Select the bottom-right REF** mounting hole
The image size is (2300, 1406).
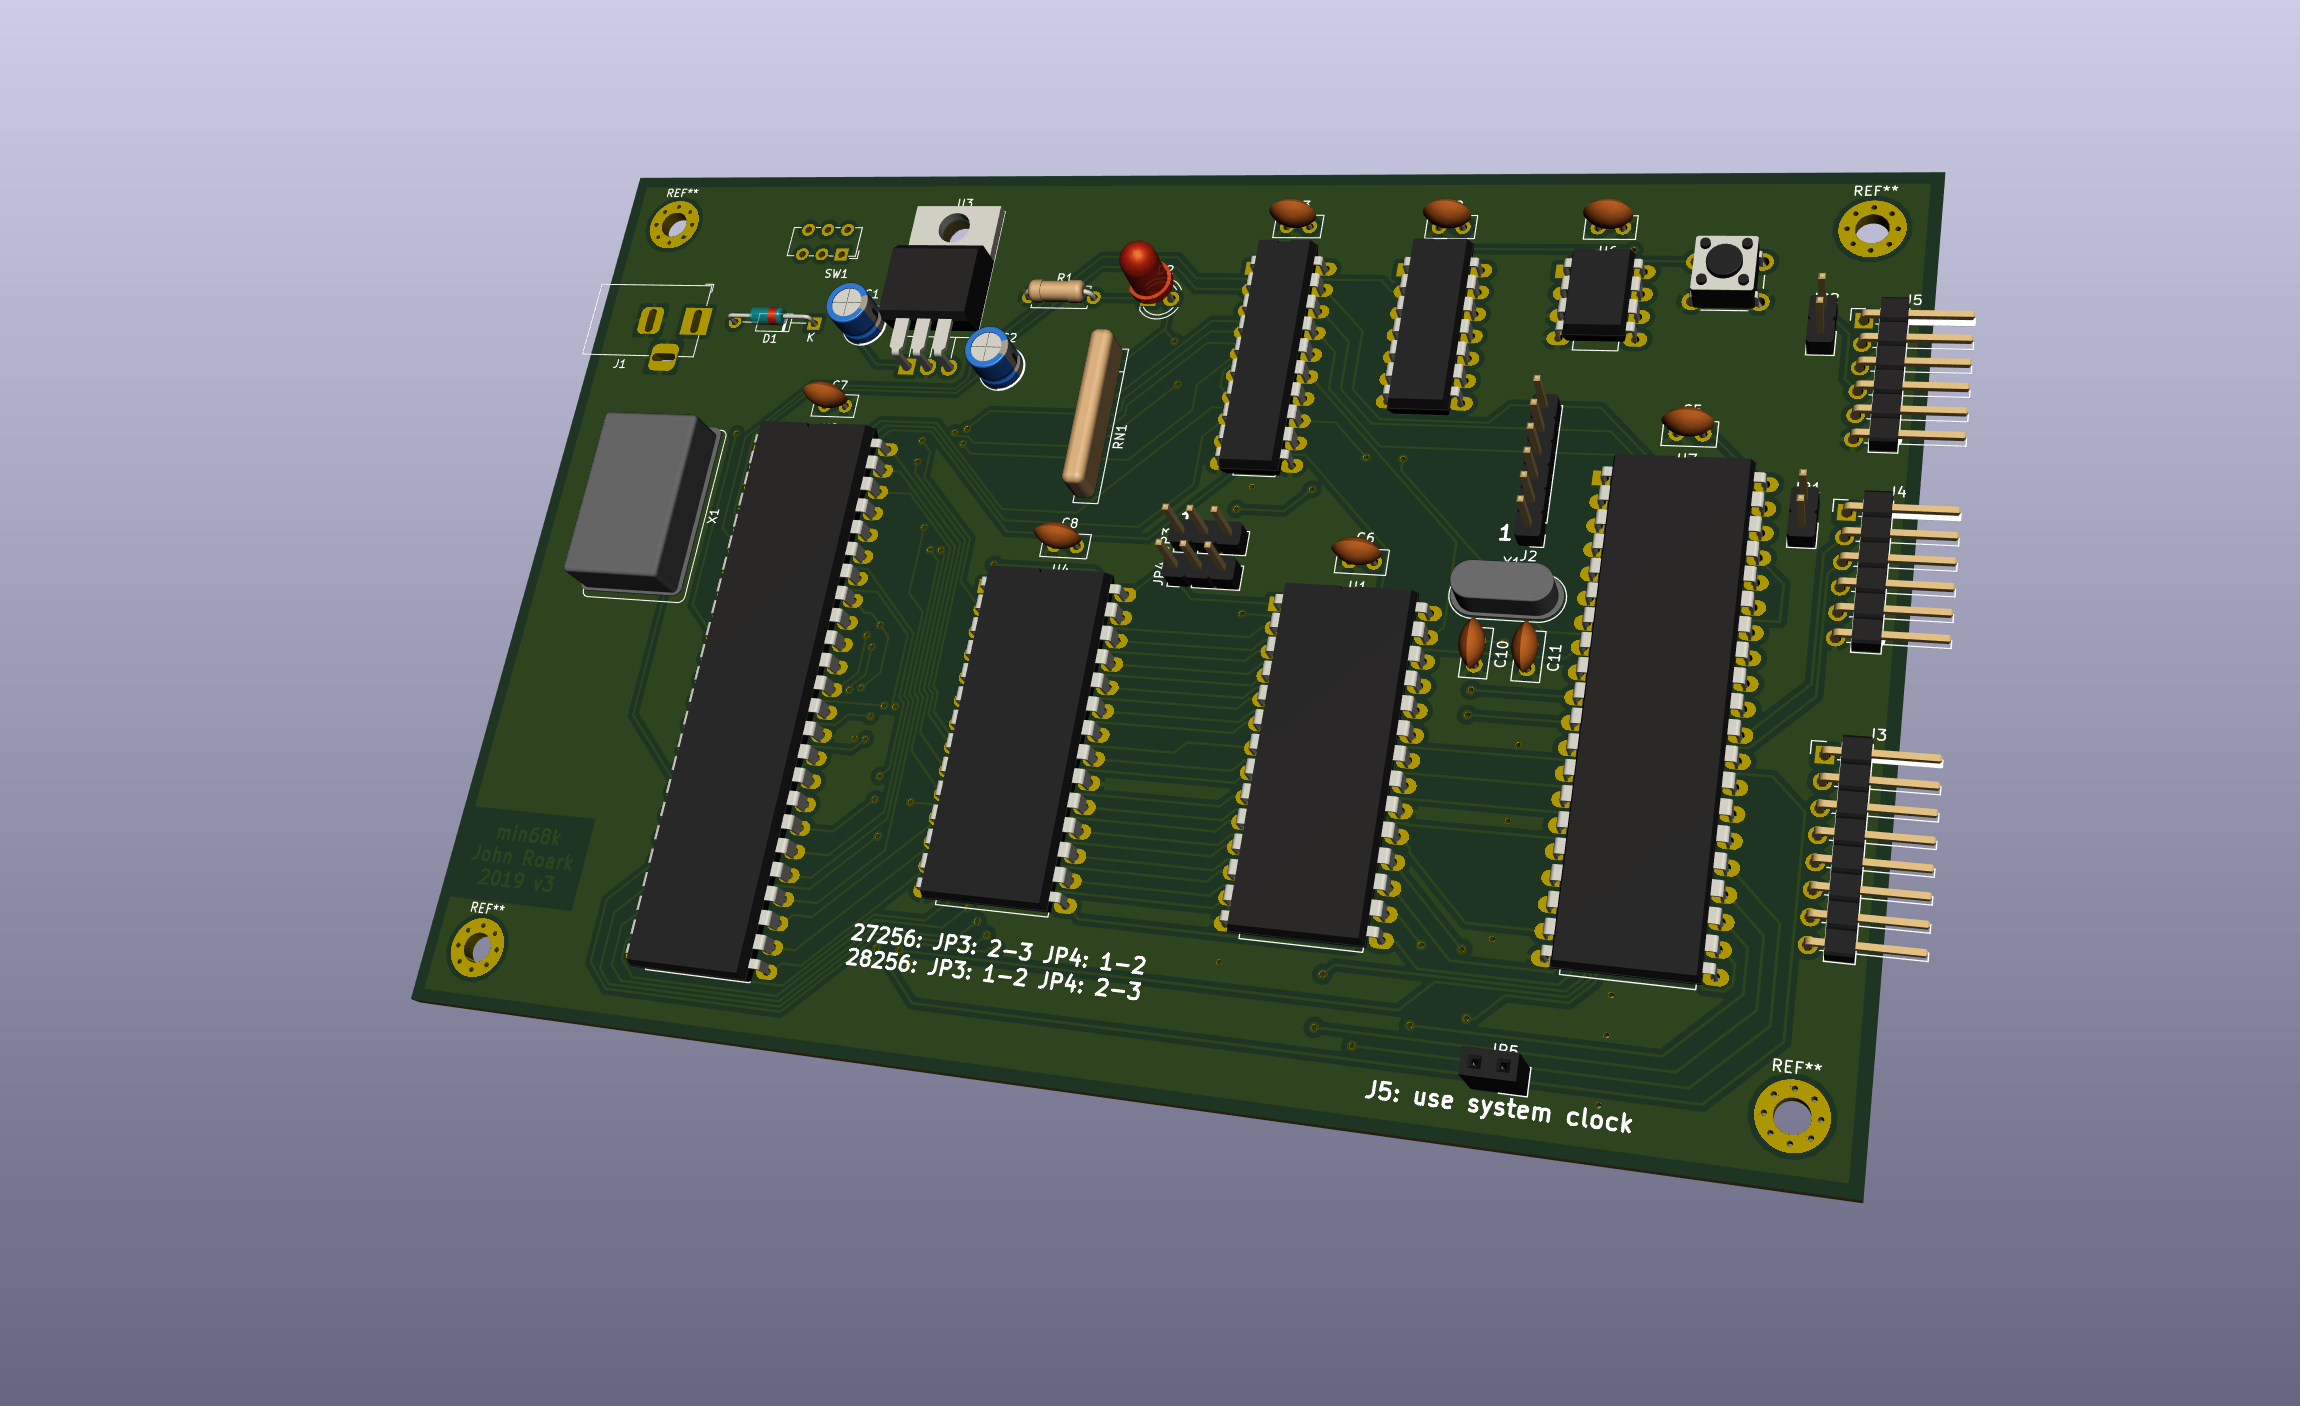coord(1791,1116)
